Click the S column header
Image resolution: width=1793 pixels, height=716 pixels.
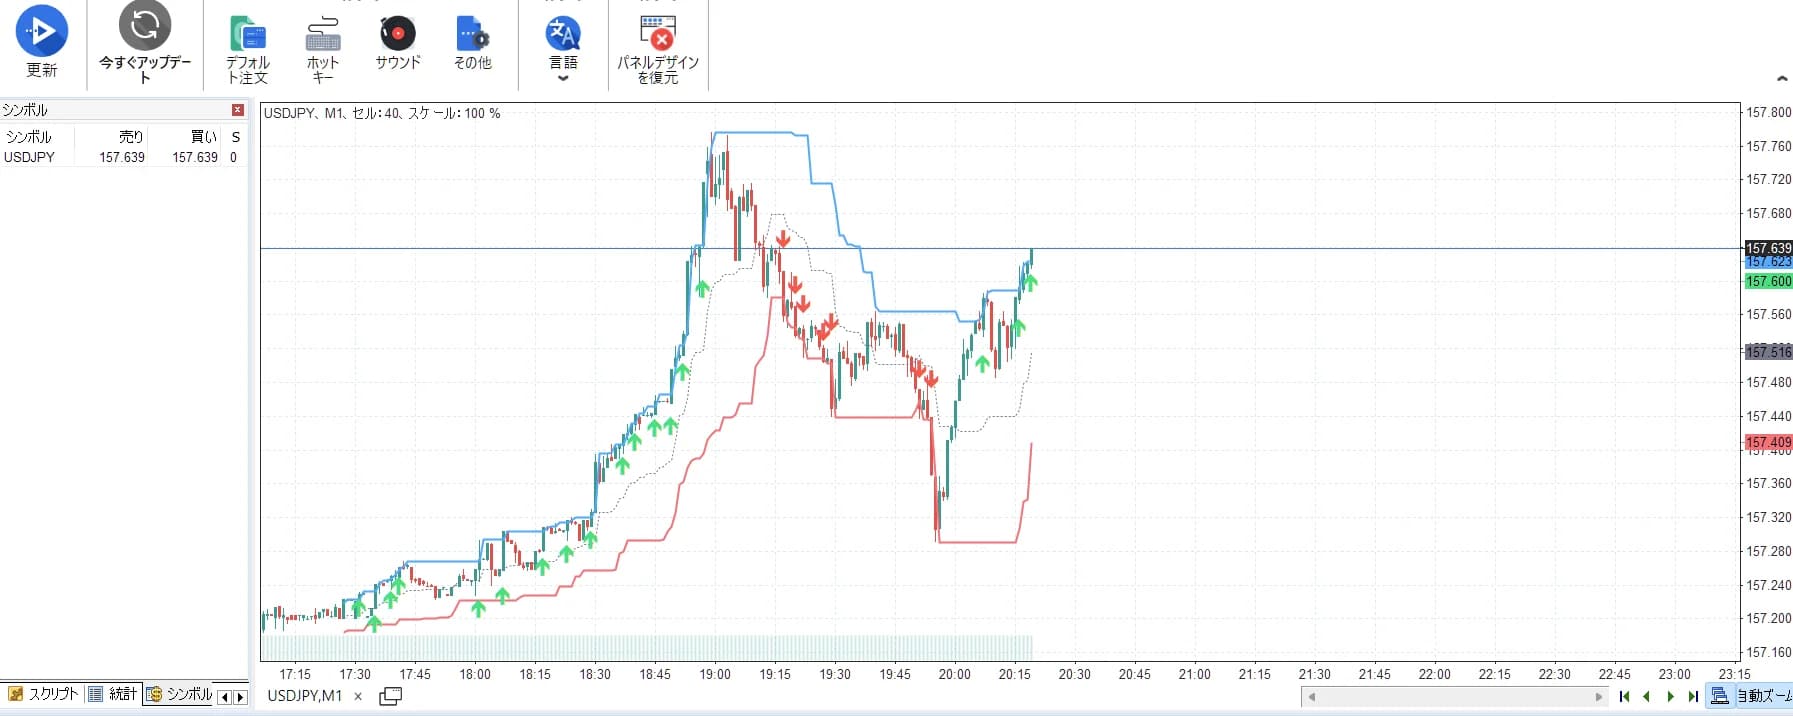click(x=236, y=137)
